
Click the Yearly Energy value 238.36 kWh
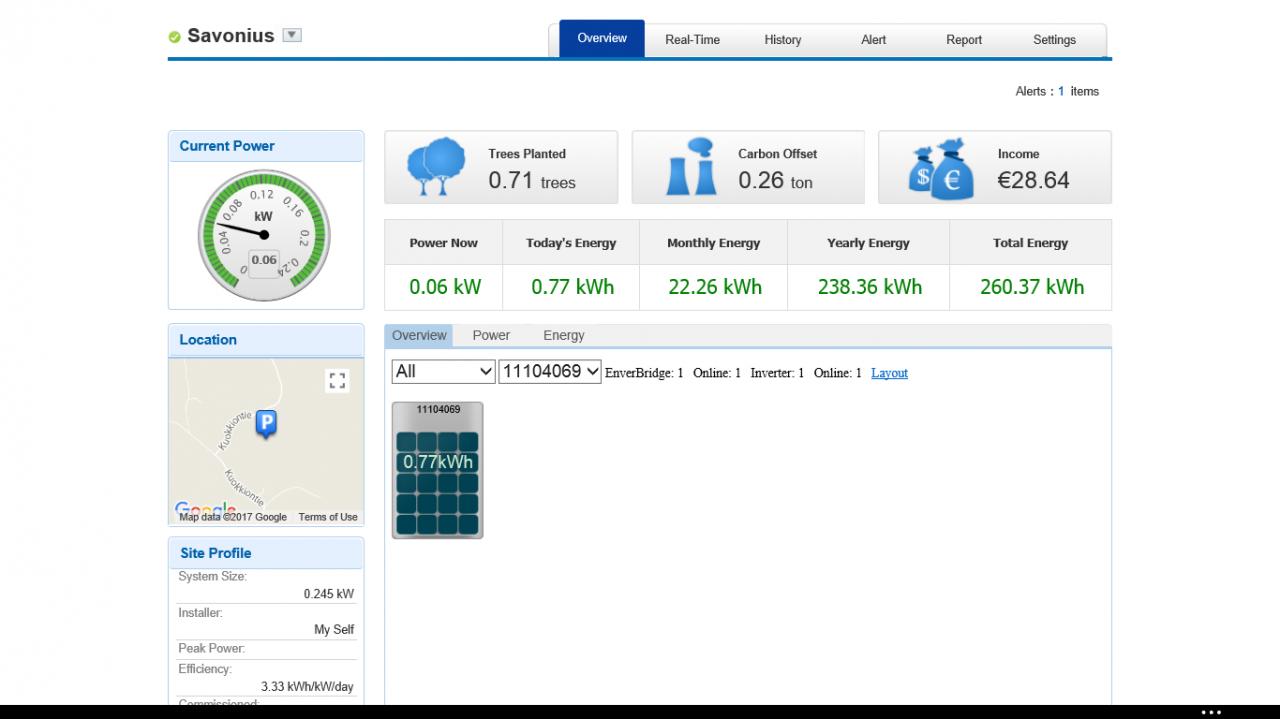870,287
